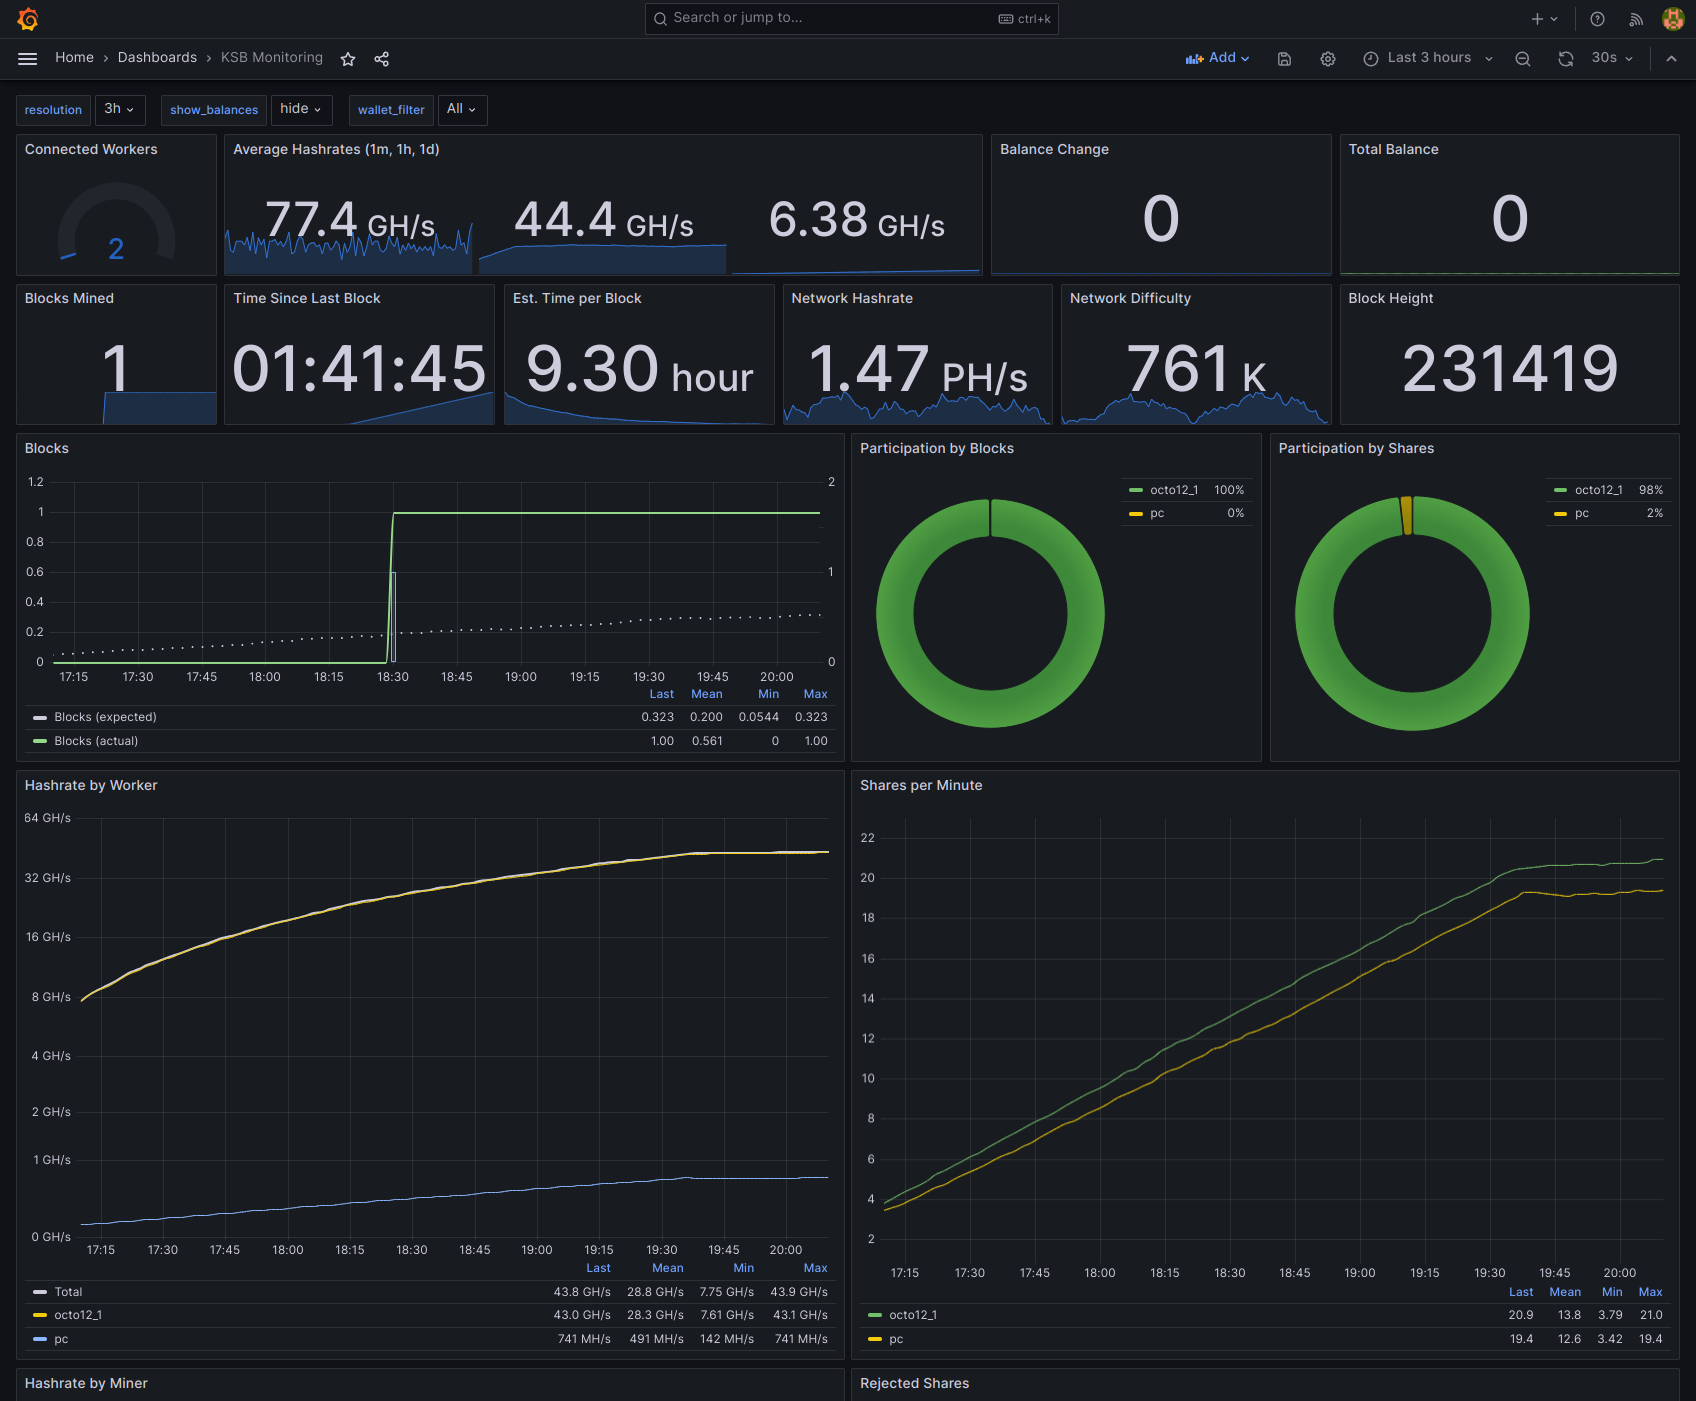This screenshot has width=1696, height=1401.
Task: Open Hashrate by Miner panel title
Action: (86, 1383)
